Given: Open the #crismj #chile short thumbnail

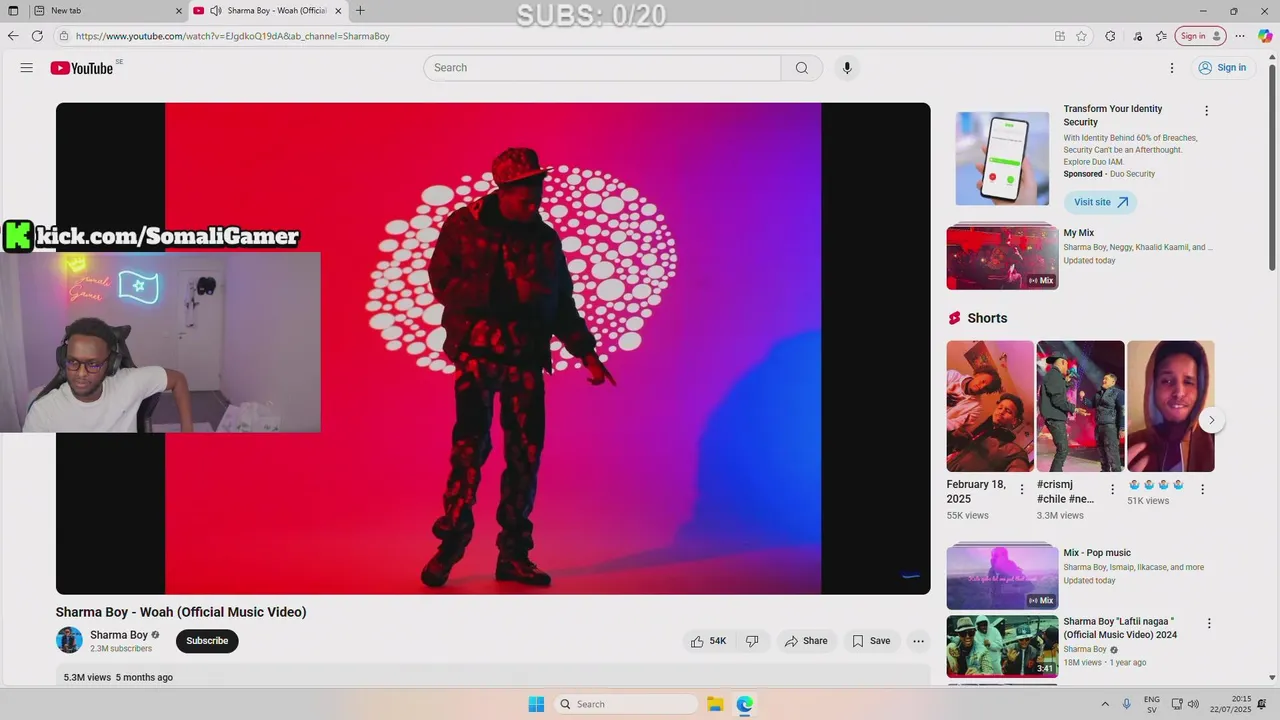Looking at the screenshot, I should 1080,406.
